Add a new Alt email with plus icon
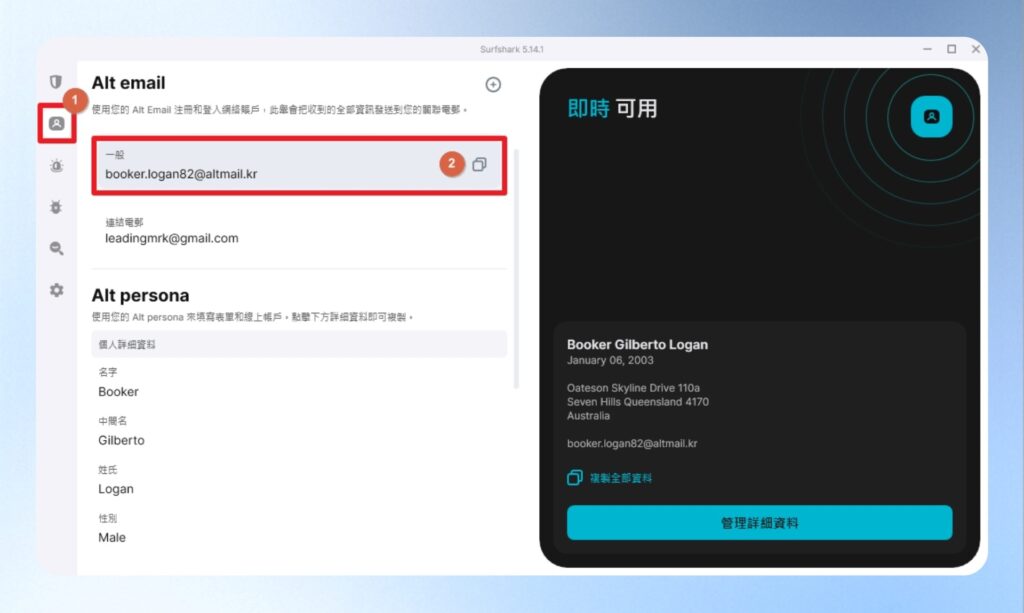 point(493,84)
